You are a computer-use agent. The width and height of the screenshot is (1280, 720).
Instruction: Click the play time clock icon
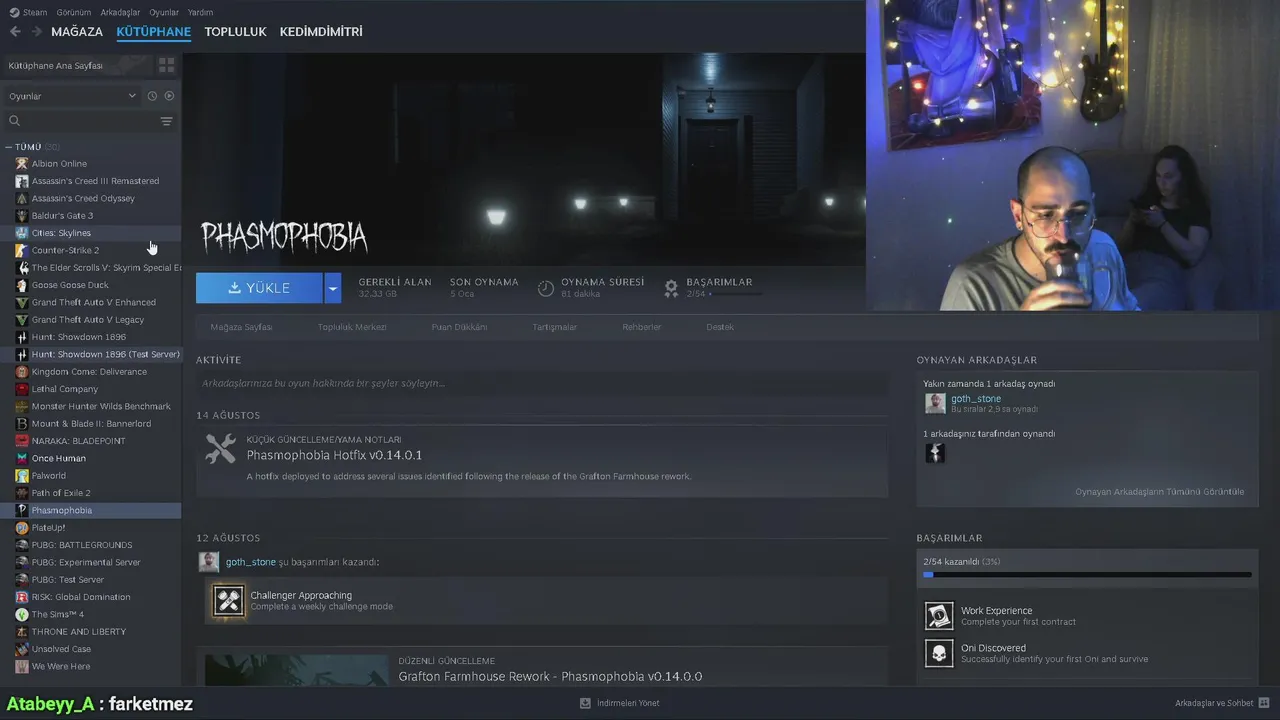pyautogui.click(x=546, y=288)
